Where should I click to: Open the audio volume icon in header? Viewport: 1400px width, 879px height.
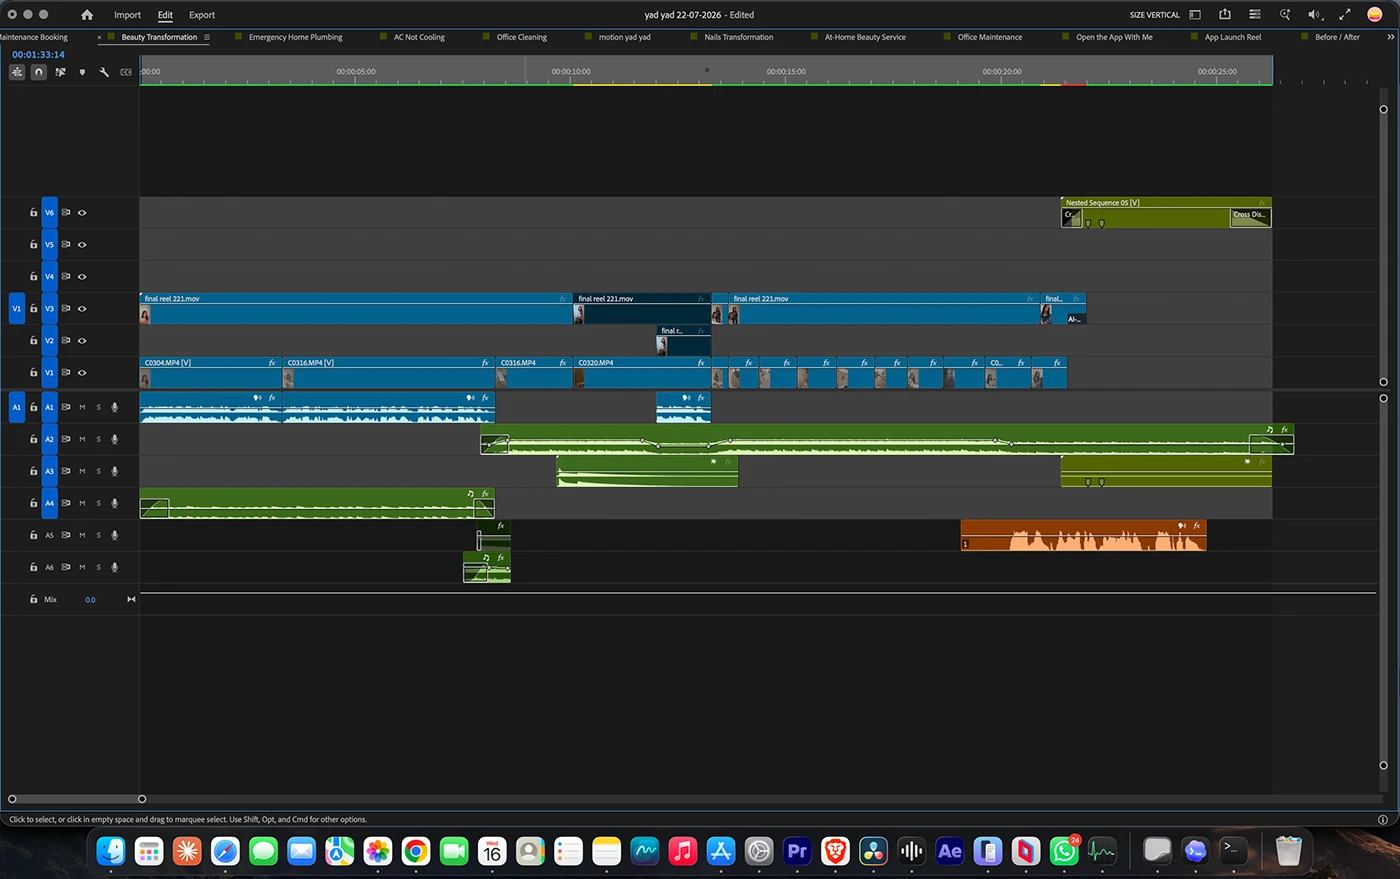[x=1315, y=15]
